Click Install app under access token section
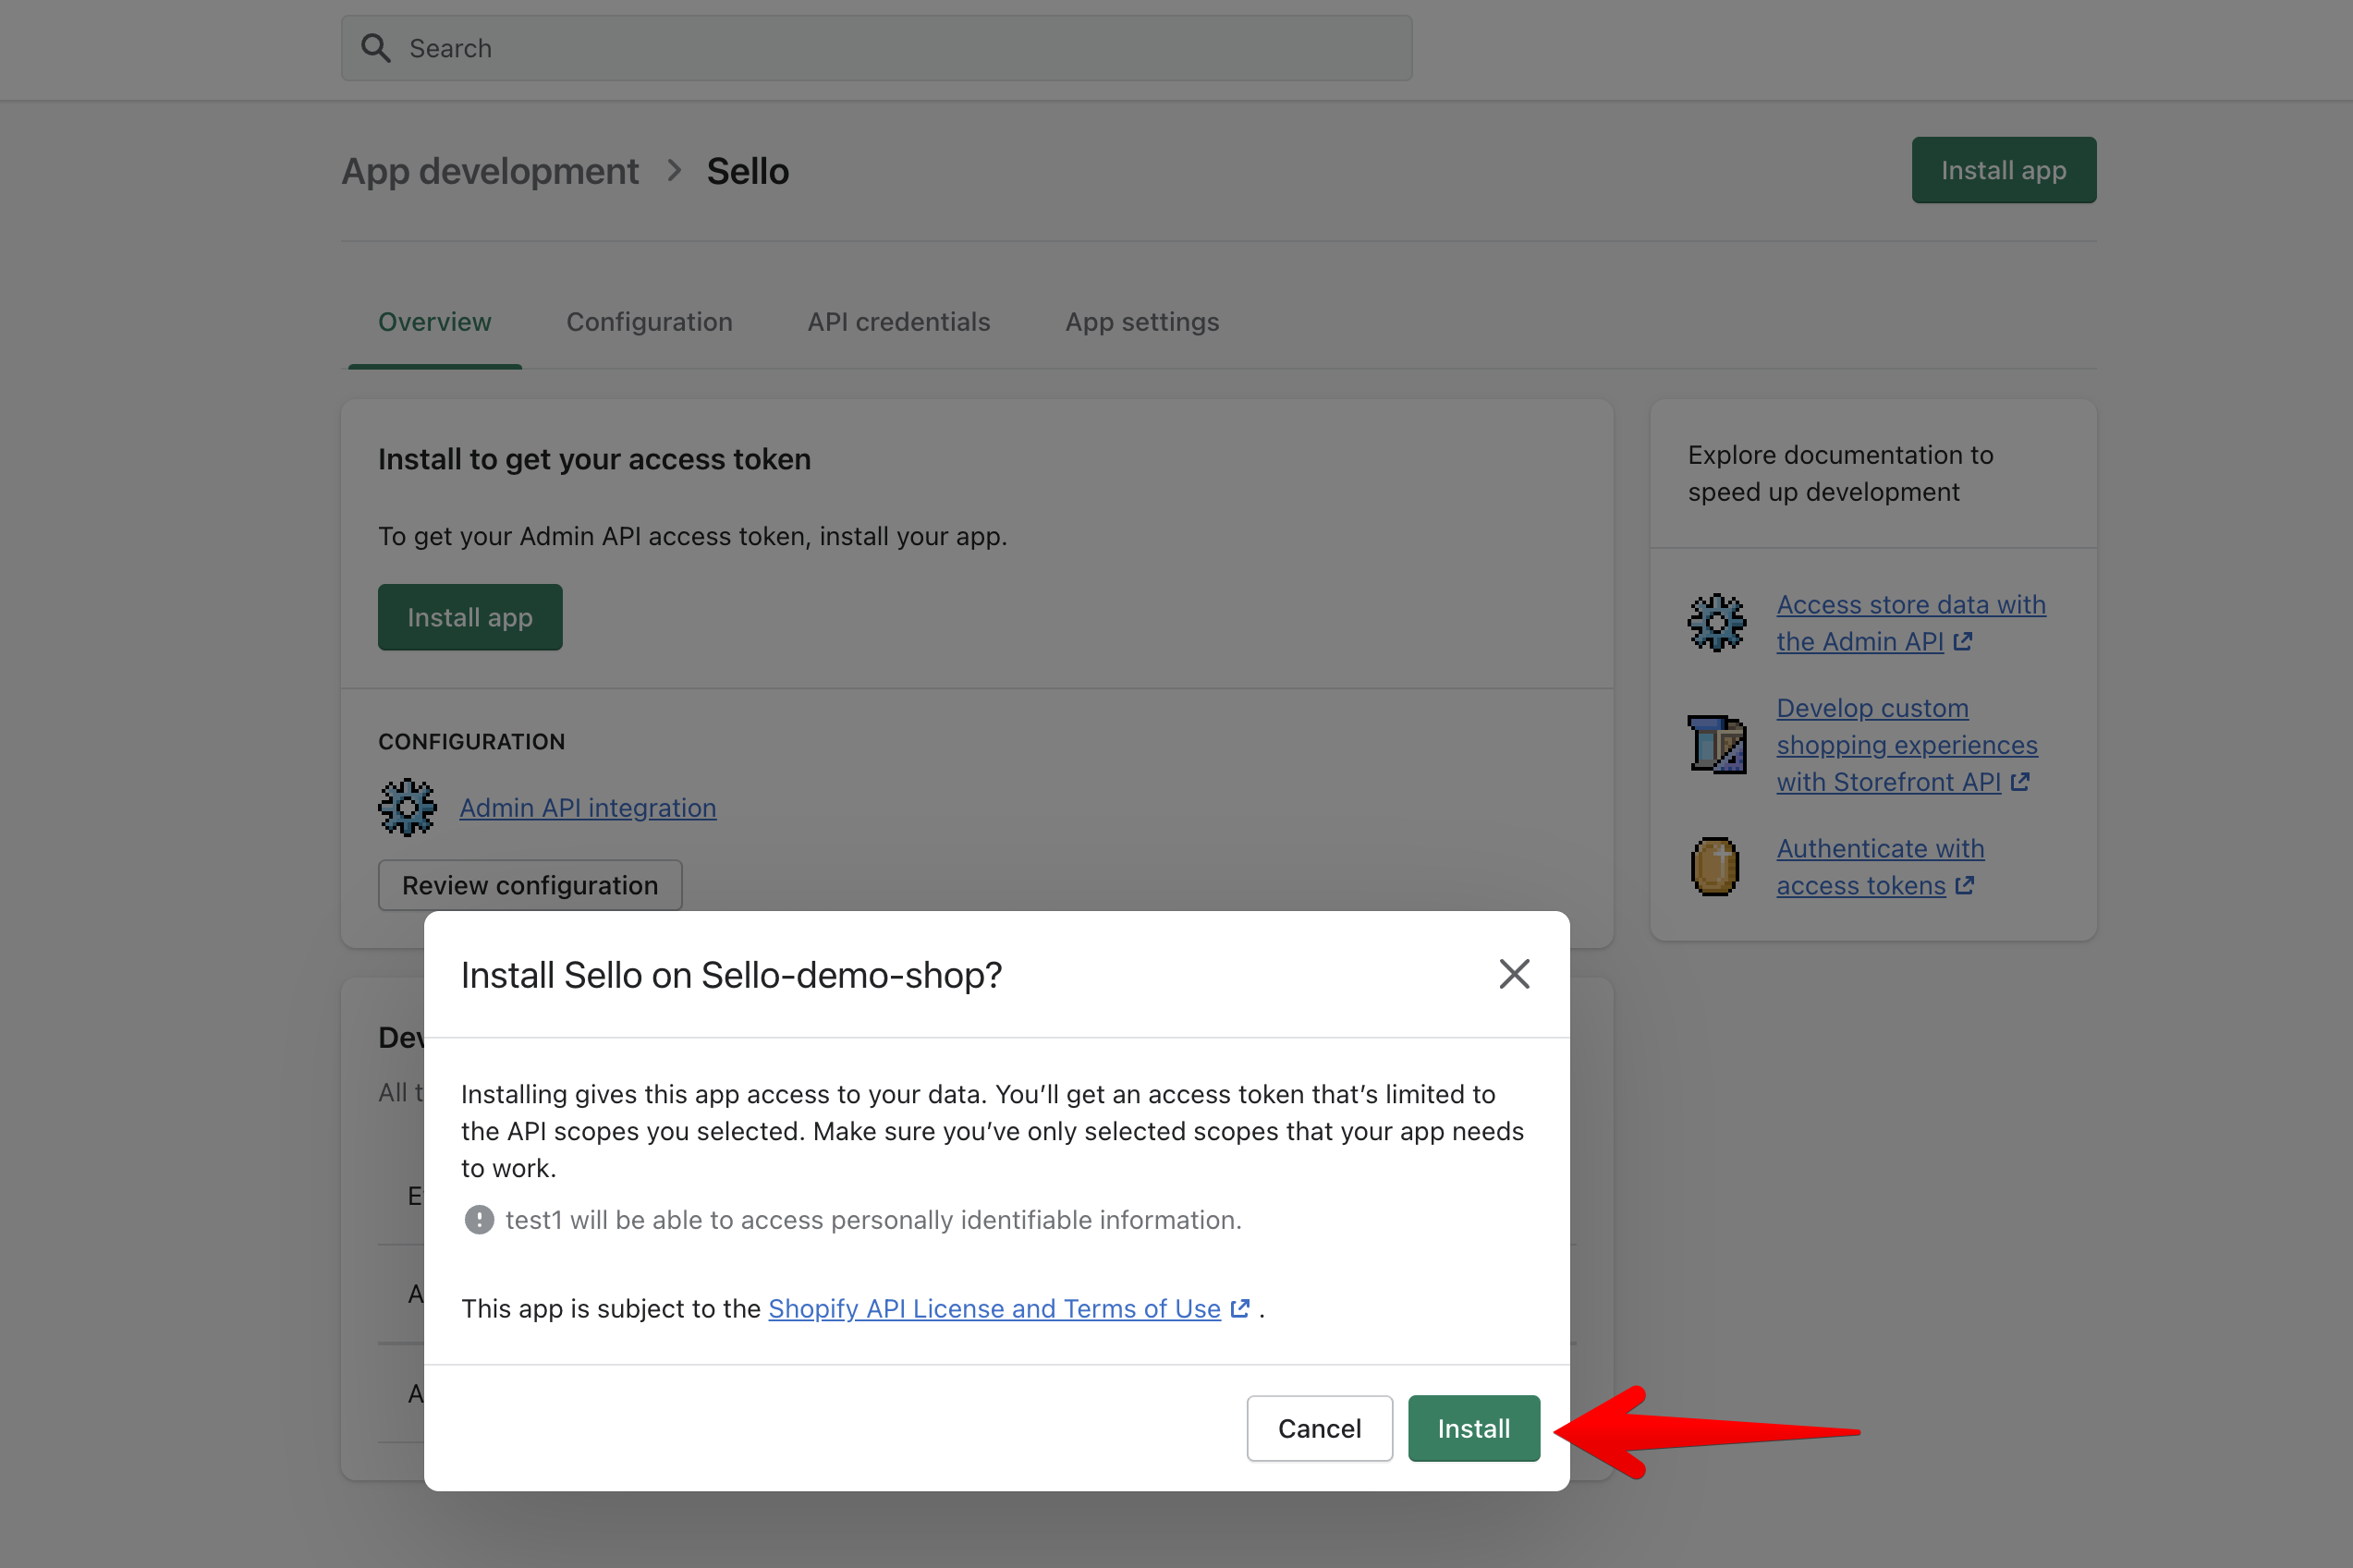 470,617
